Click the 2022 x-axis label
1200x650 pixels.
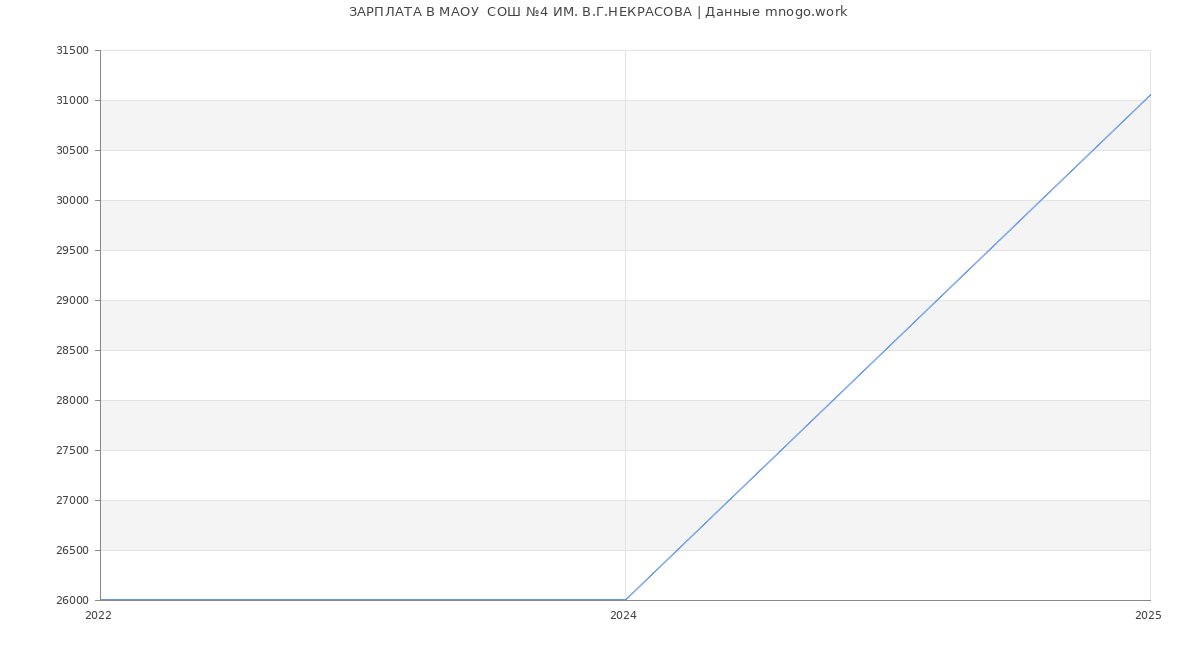pyautogui.click(x=98, y=616)
